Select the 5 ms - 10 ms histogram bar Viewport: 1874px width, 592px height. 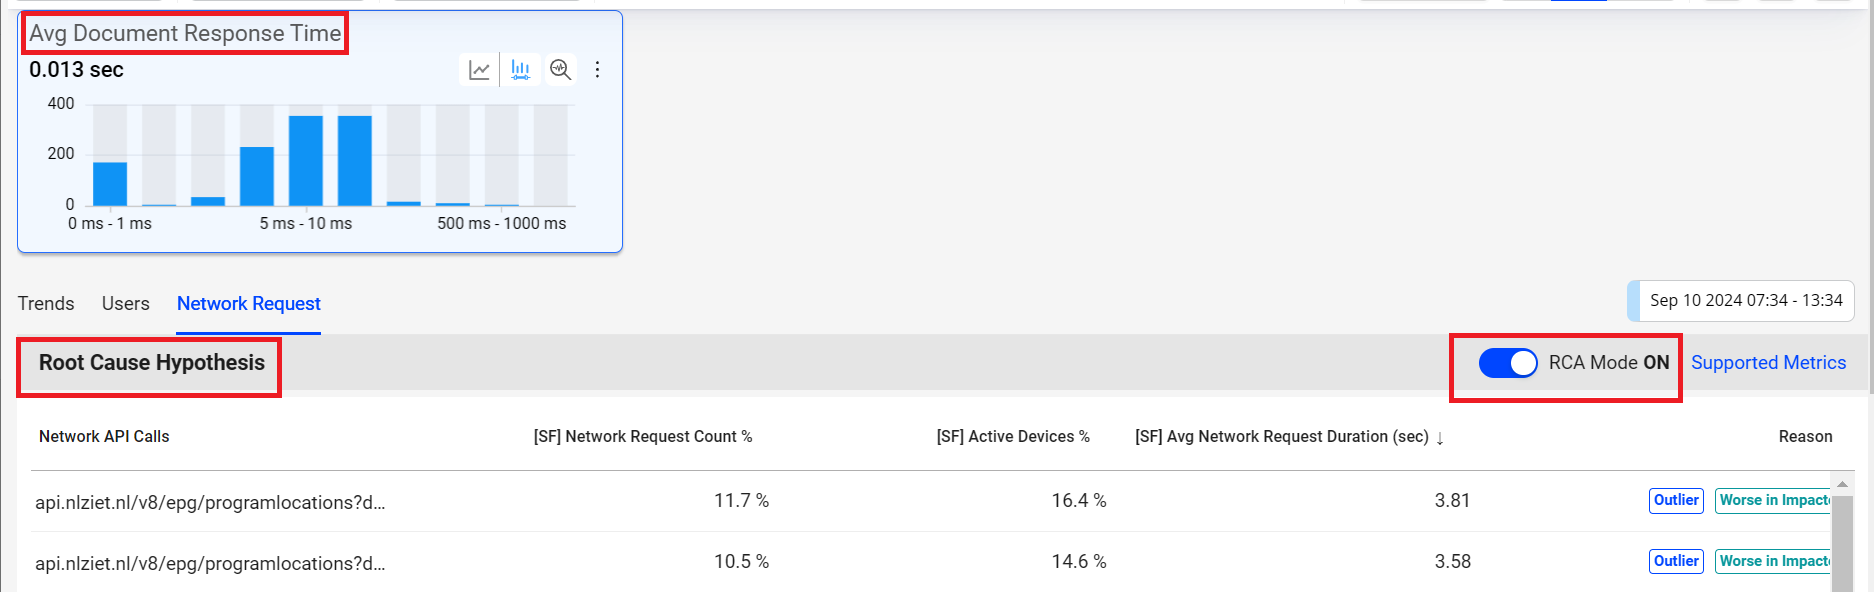pyautogui.click(x=306, y=160)
